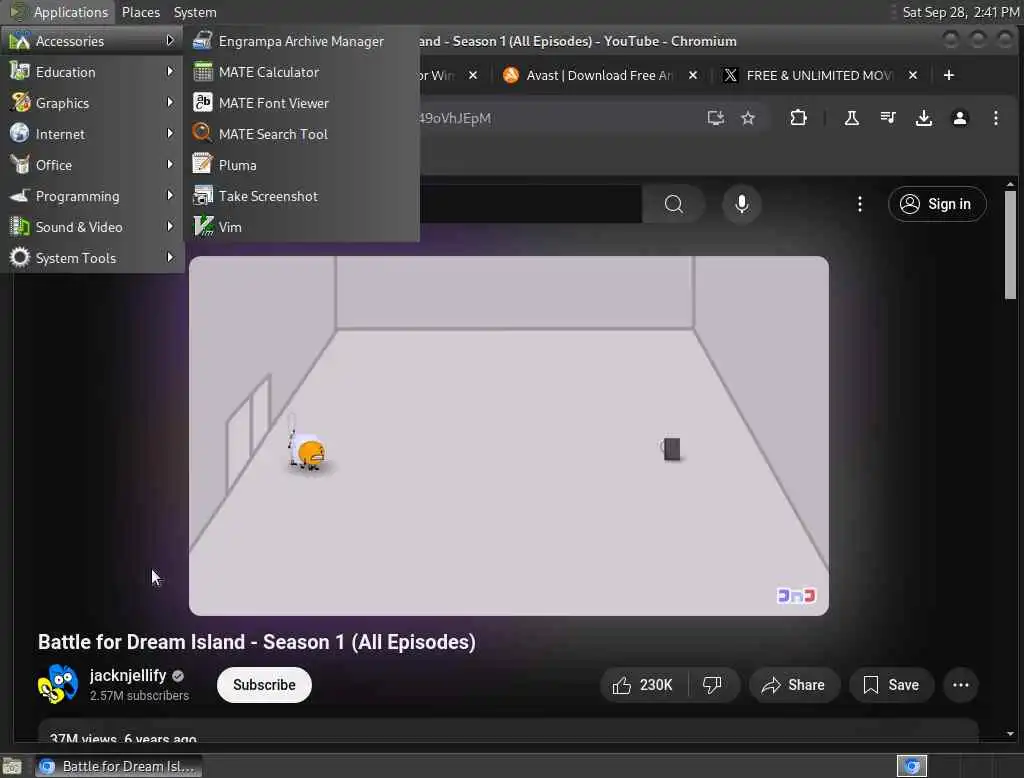Screen dimensions: 1024x778
Task: Switch to Battle for Dream Island taskbar window
Action: pyautogui.click(x=119, y=766)
